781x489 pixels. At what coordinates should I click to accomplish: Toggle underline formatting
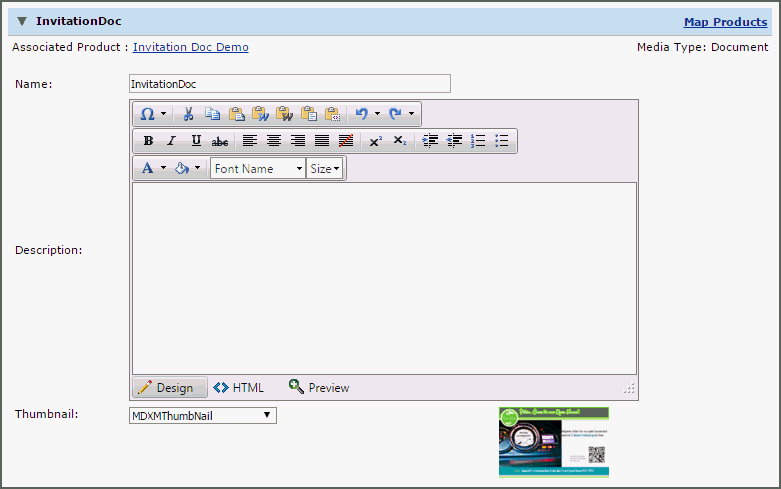(196, 141)
